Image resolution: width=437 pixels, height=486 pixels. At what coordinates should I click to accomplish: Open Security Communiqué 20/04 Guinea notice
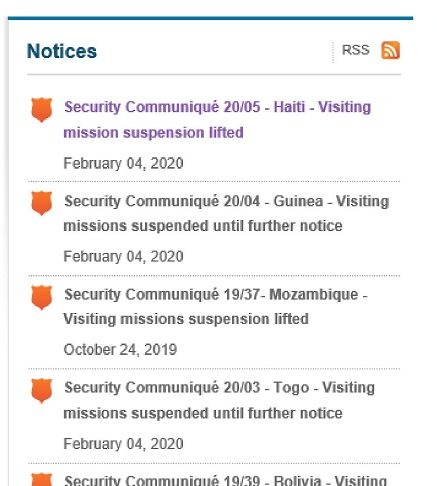click(x=226, y=213)
